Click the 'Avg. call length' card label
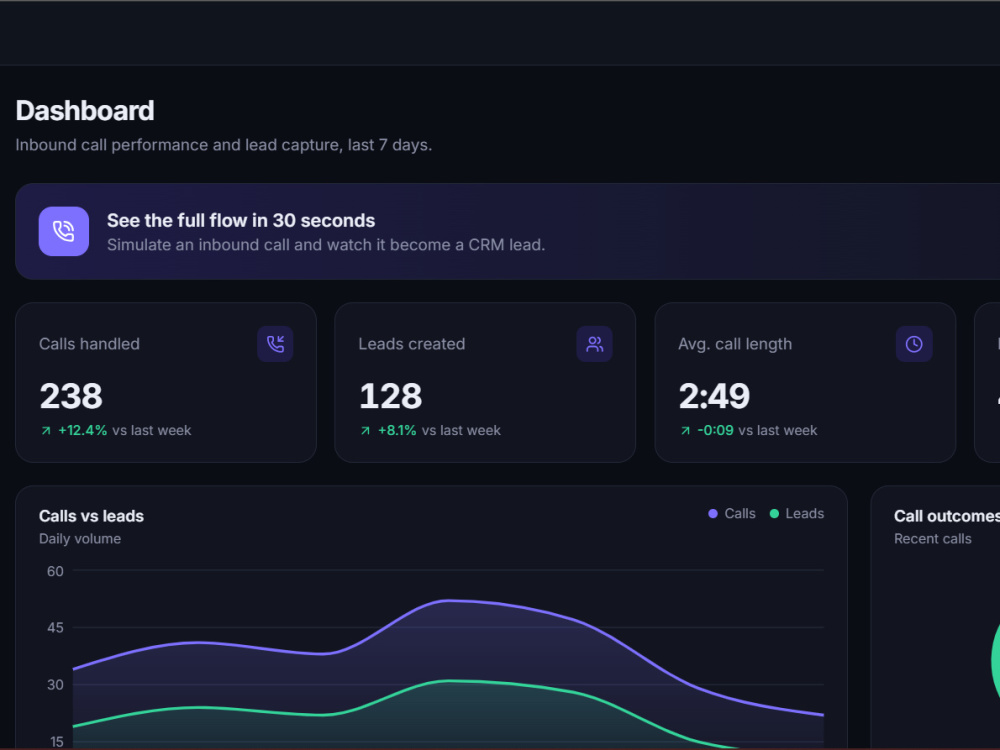Screen dimensions: 1000x750 tap(735, 344)
